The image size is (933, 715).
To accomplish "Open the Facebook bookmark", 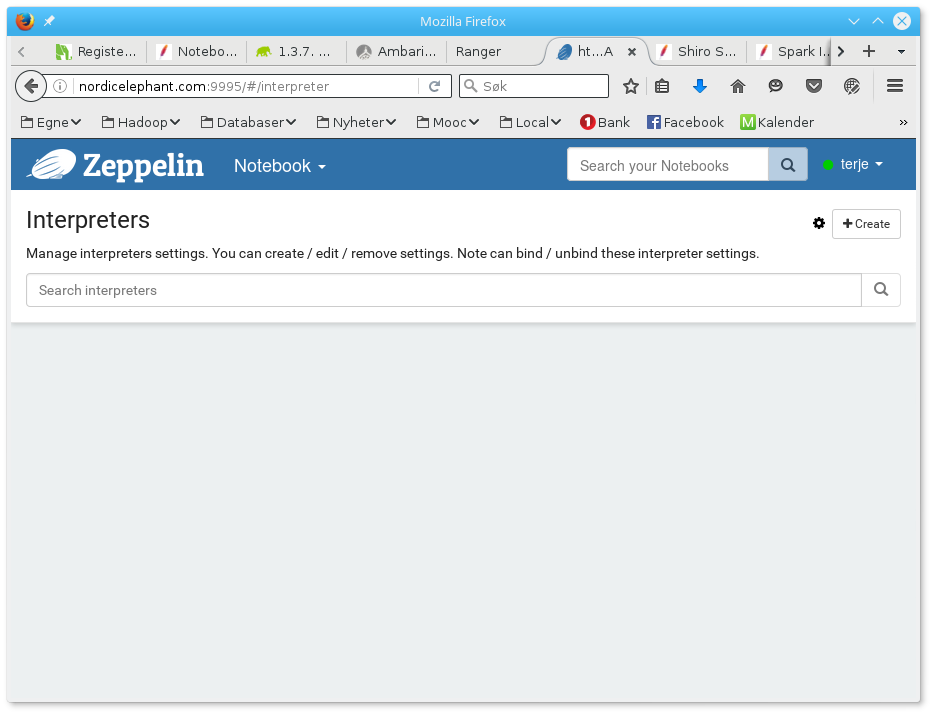I will (x=685, y=123).
